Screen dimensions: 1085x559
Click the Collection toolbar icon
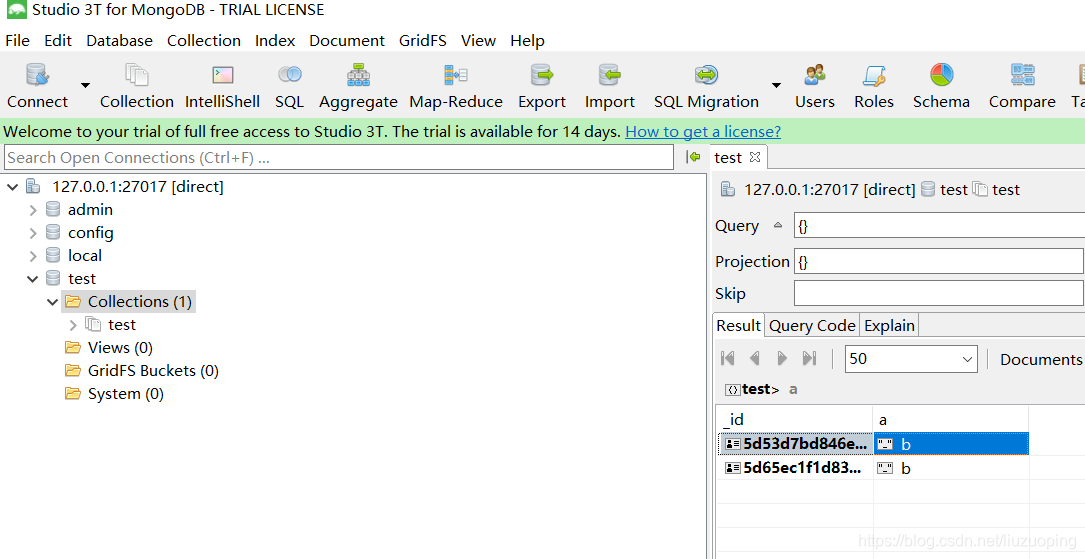coord(136,86)
